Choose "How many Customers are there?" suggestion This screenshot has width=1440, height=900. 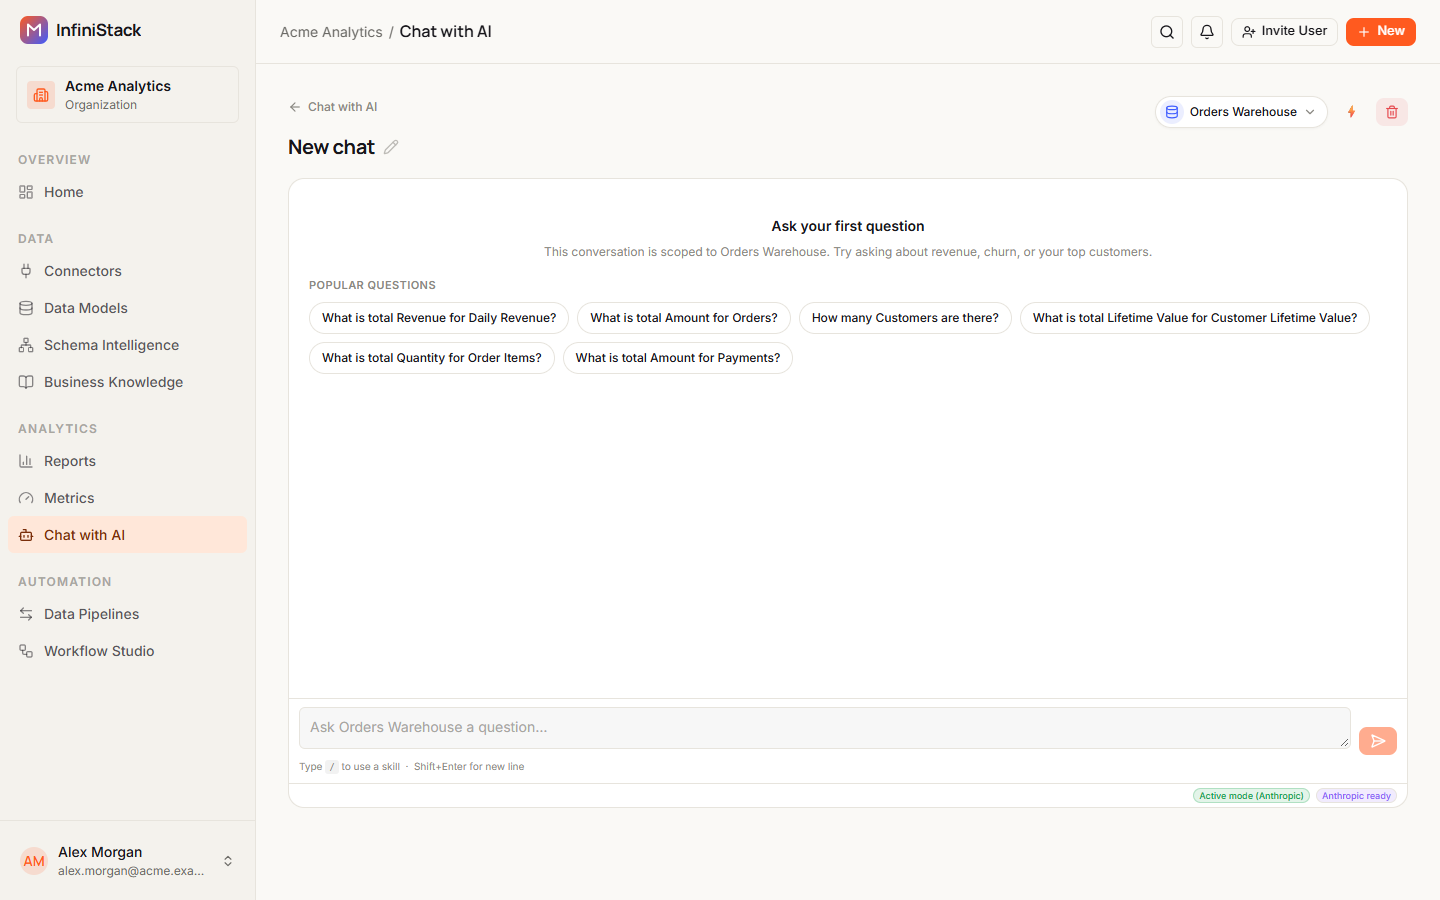pyautogui.click(x=905, y=318)
